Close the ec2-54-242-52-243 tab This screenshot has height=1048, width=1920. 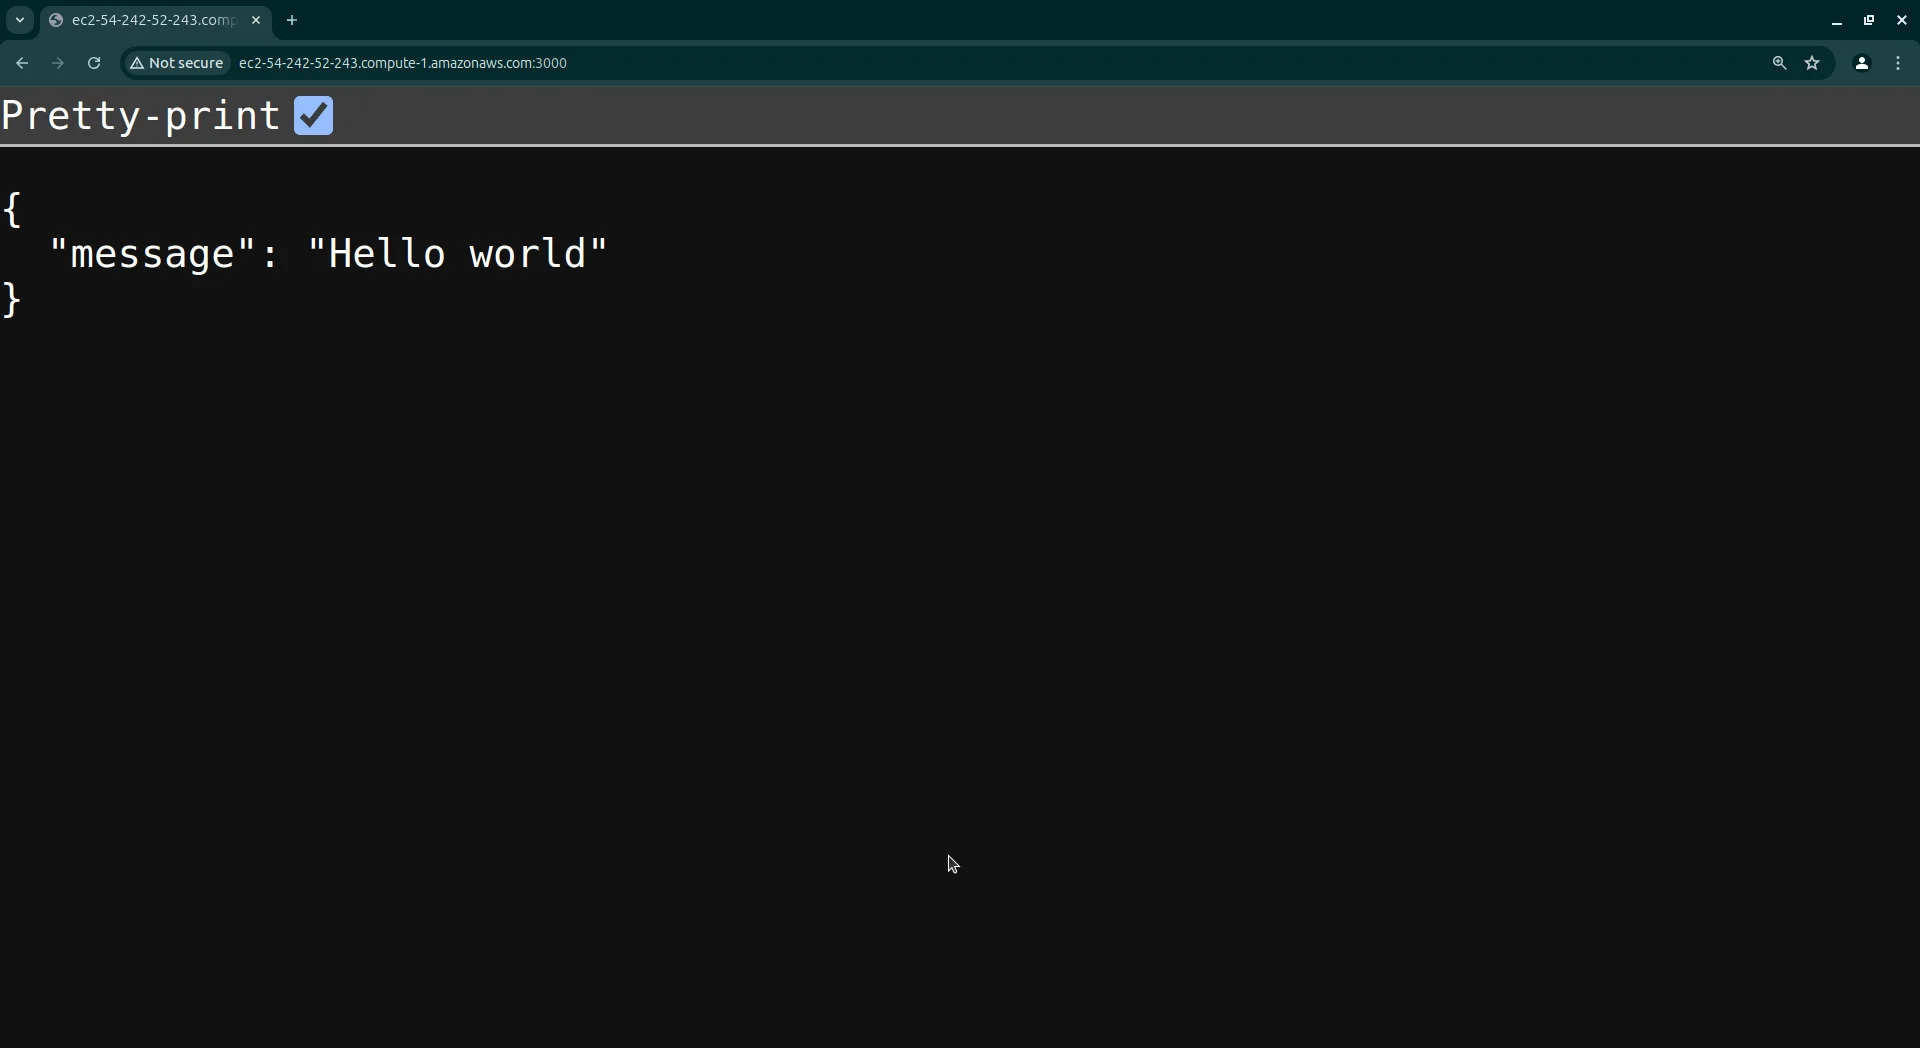pos(256,20)
